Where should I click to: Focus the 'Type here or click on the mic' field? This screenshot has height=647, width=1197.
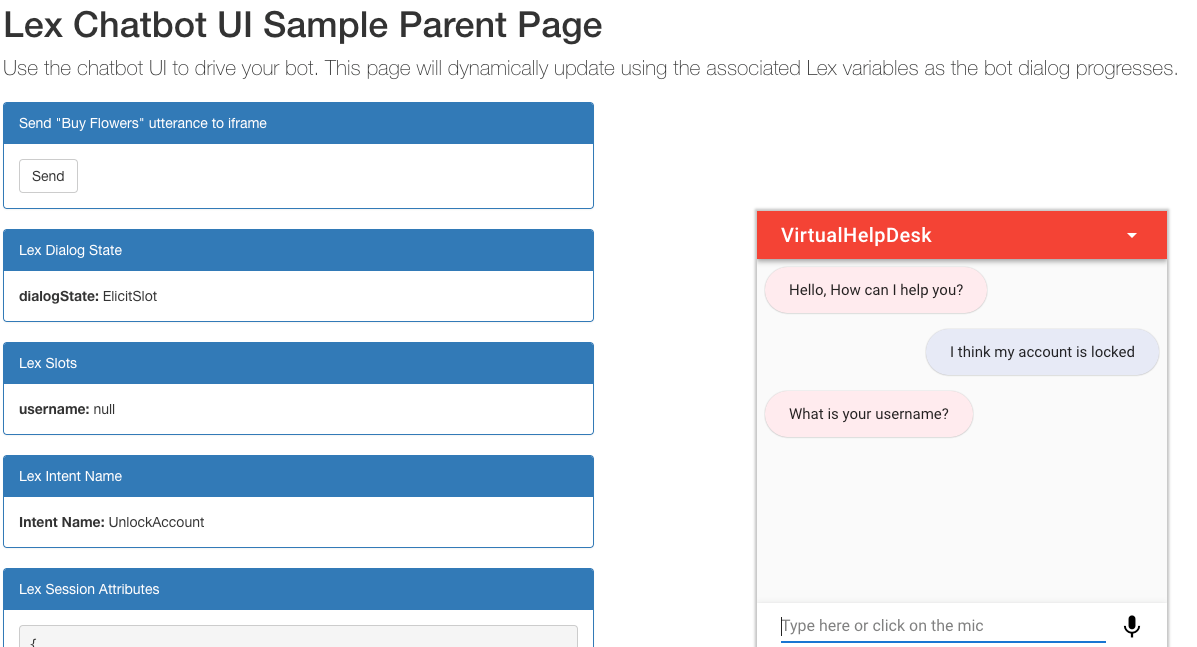[x=943, y=626]
